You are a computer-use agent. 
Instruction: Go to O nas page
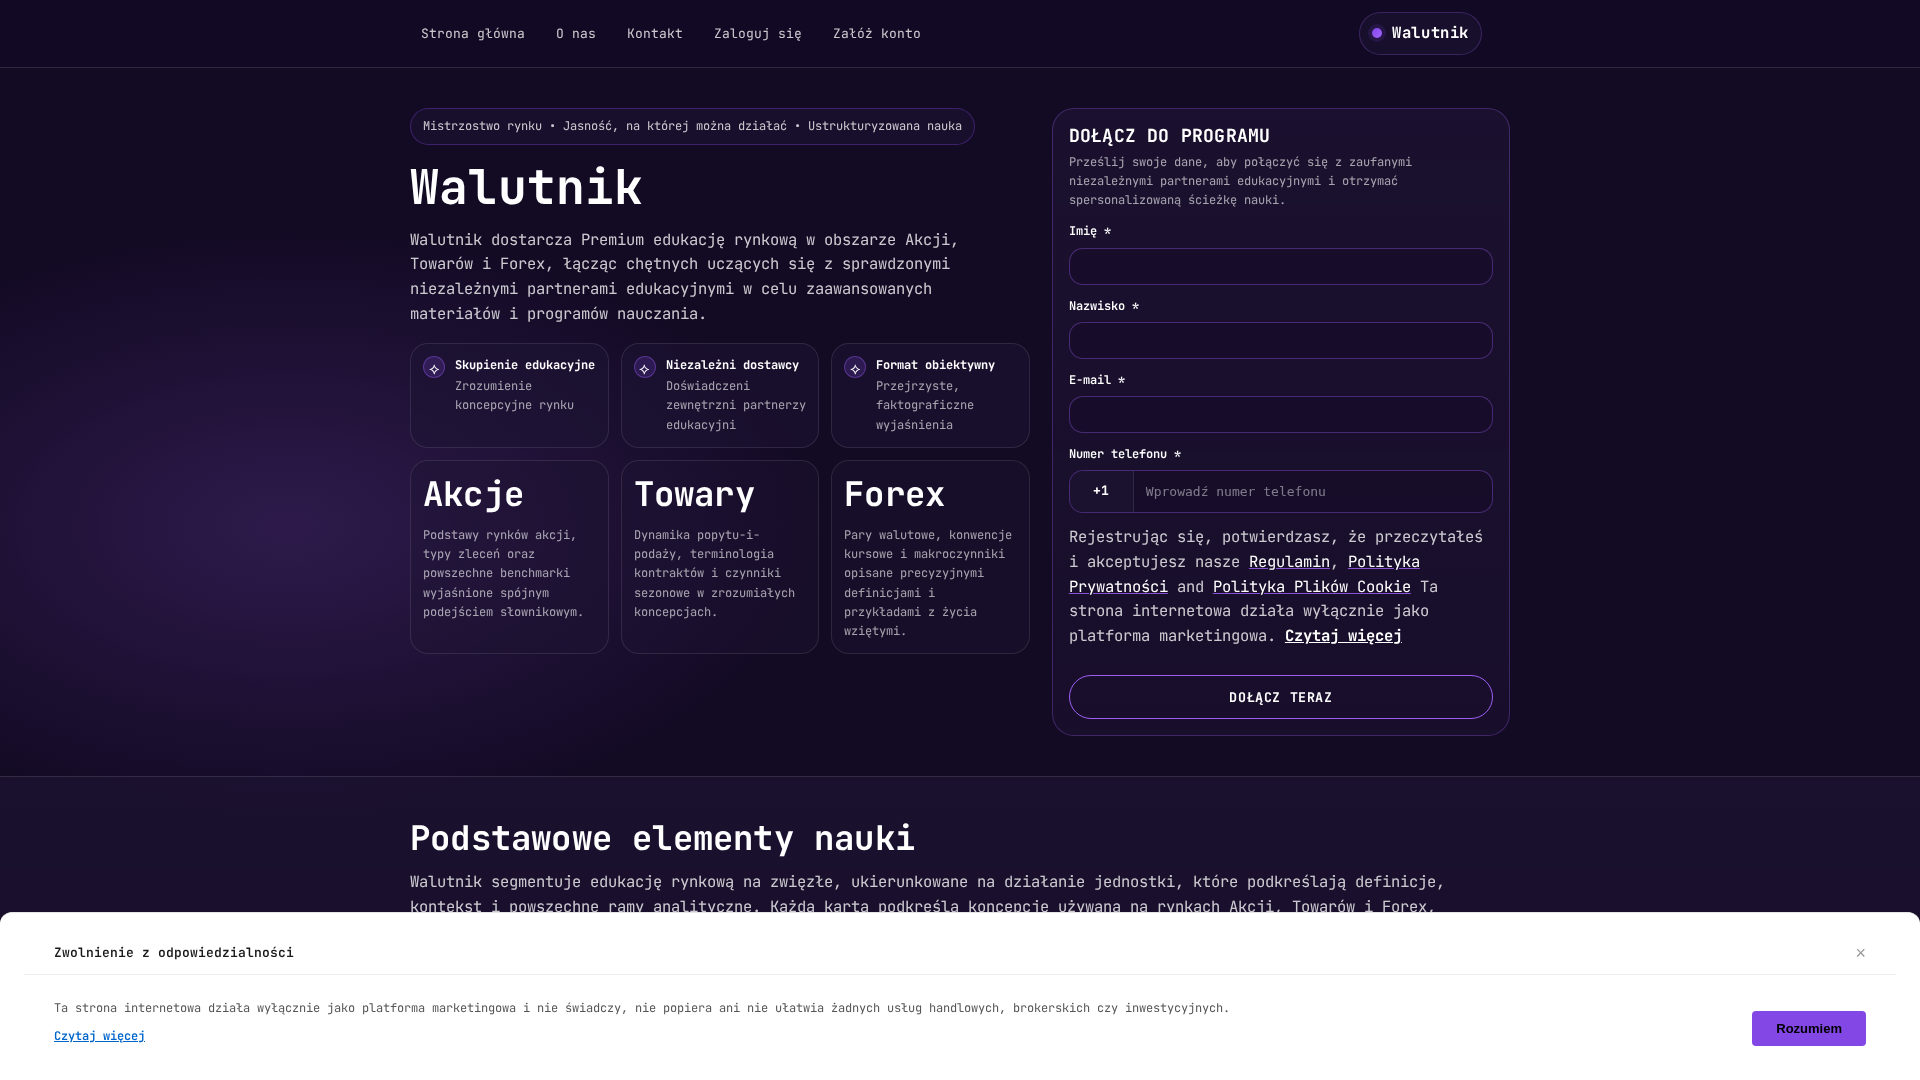(x=576, y=34)
